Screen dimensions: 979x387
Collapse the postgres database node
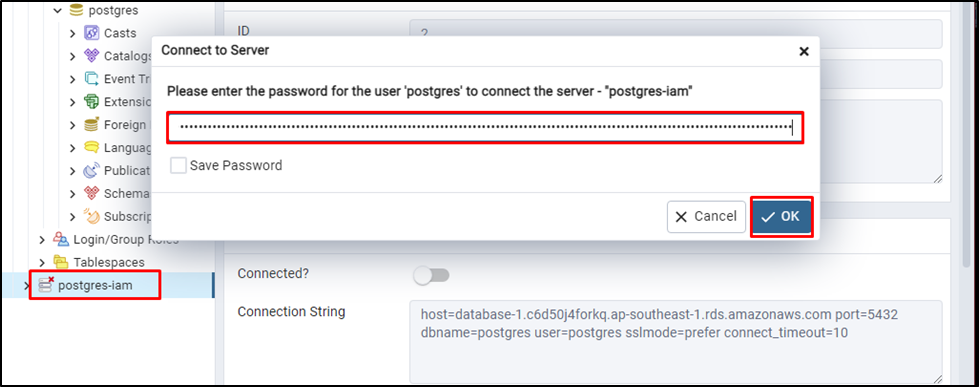click(57, 11)
